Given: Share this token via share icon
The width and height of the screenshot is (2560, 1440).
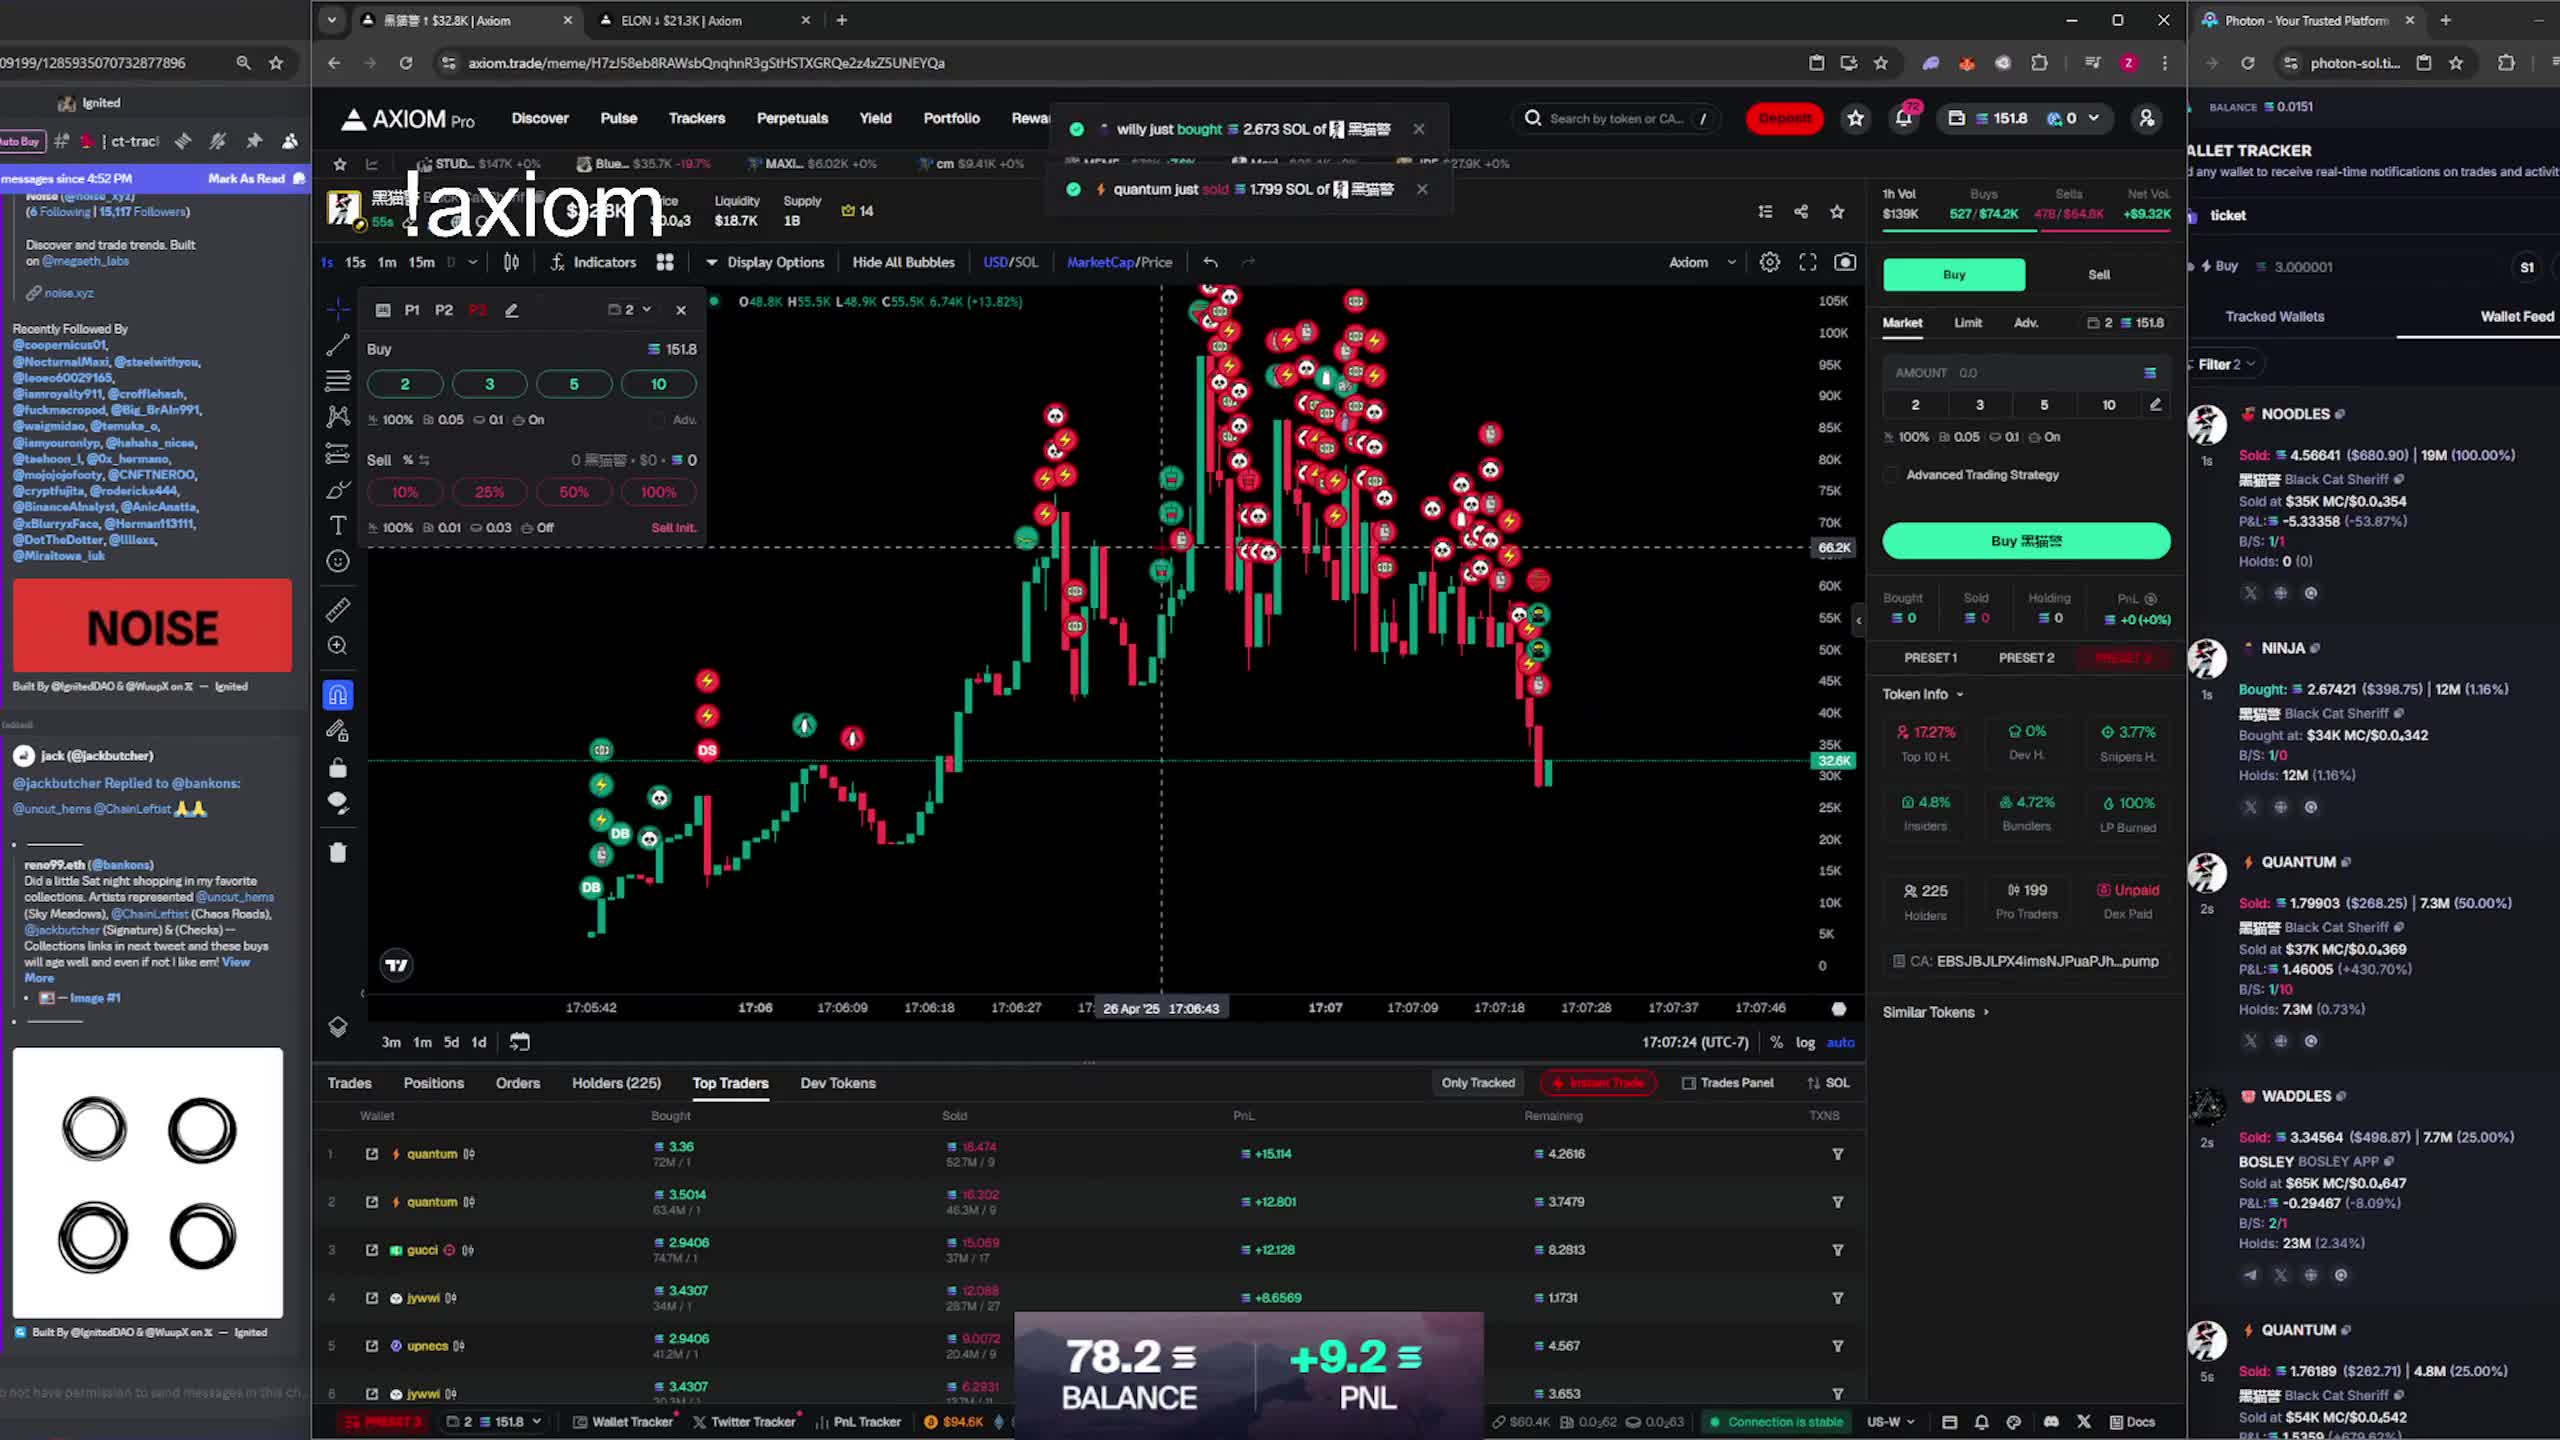Looking at the screenshot, I should click(x=1801, y=211).
